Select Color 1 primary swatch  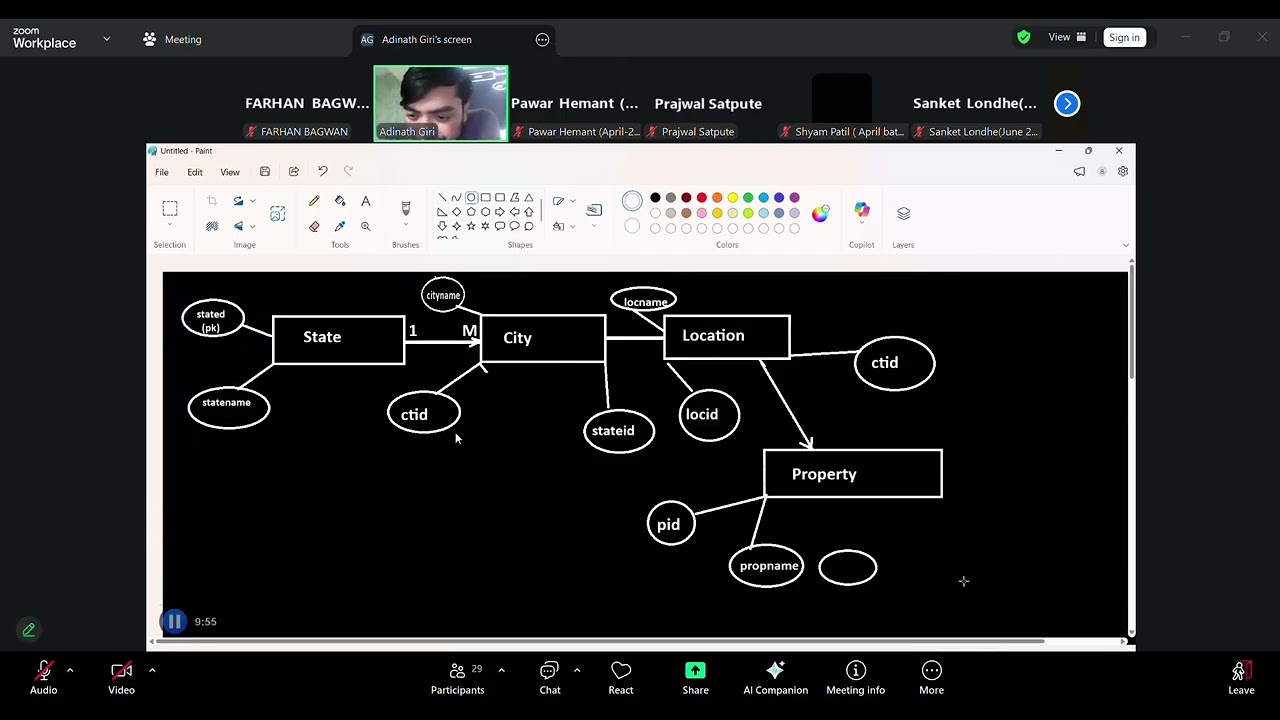(632, 201)
